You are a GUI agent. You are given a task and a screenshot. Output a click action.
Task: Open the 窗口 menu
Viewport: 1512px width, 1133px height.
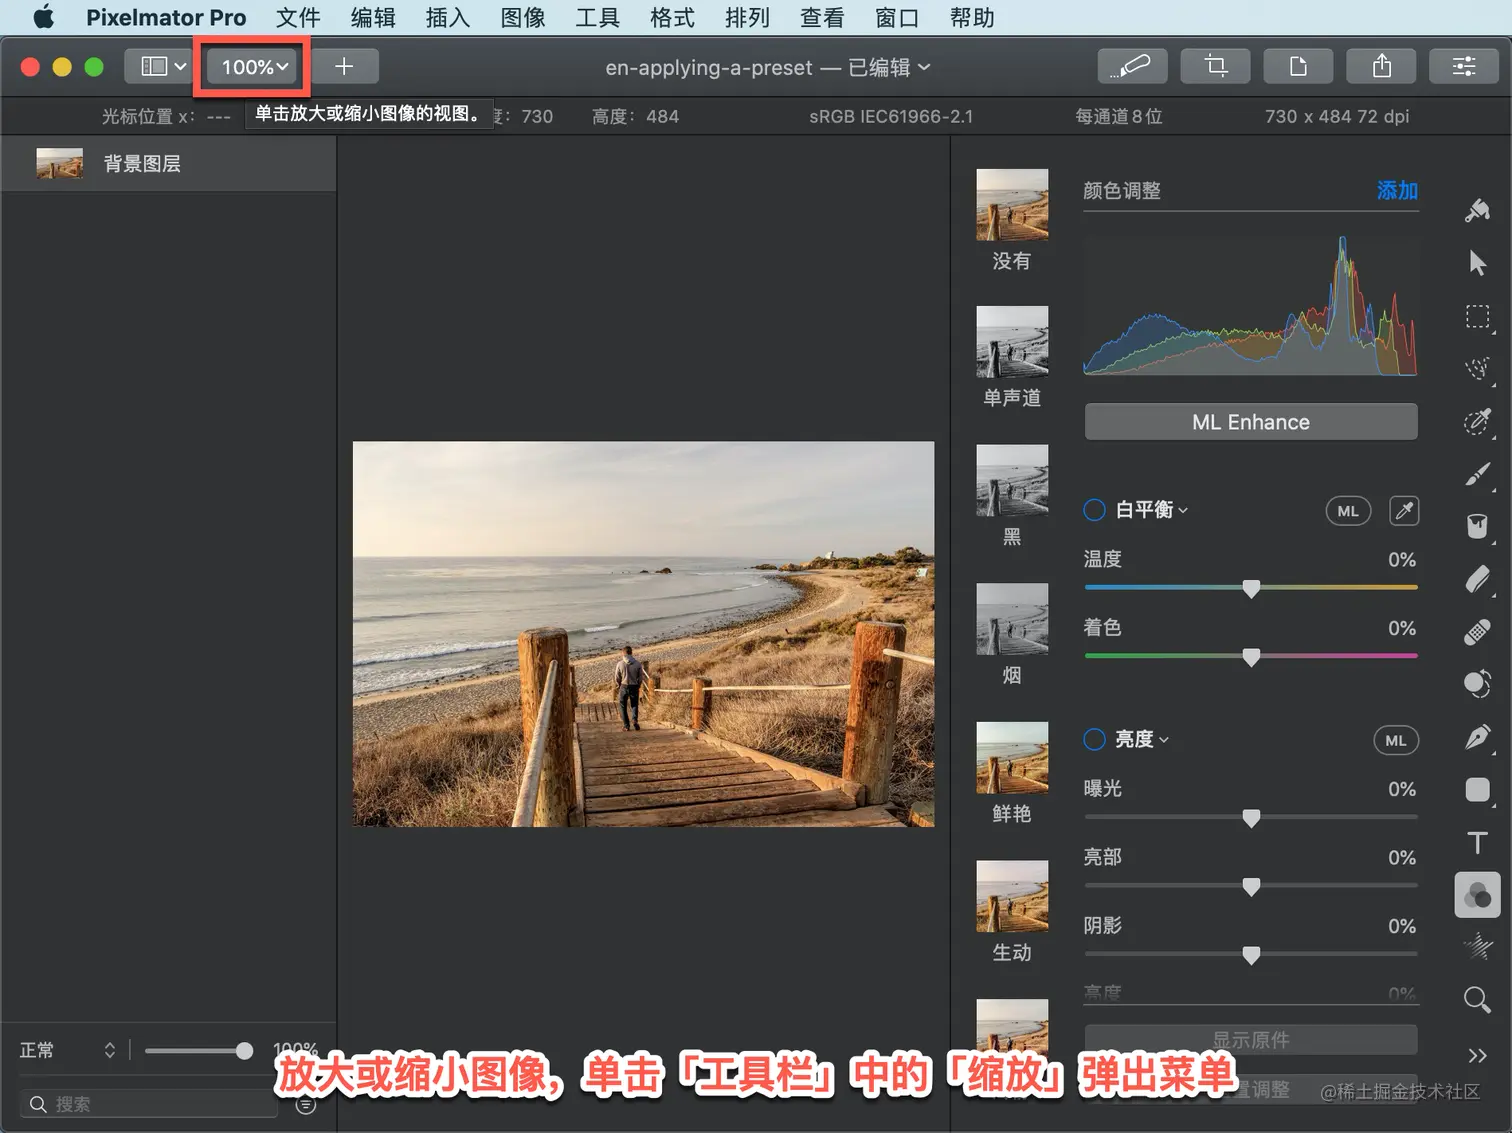pos(897,18)
